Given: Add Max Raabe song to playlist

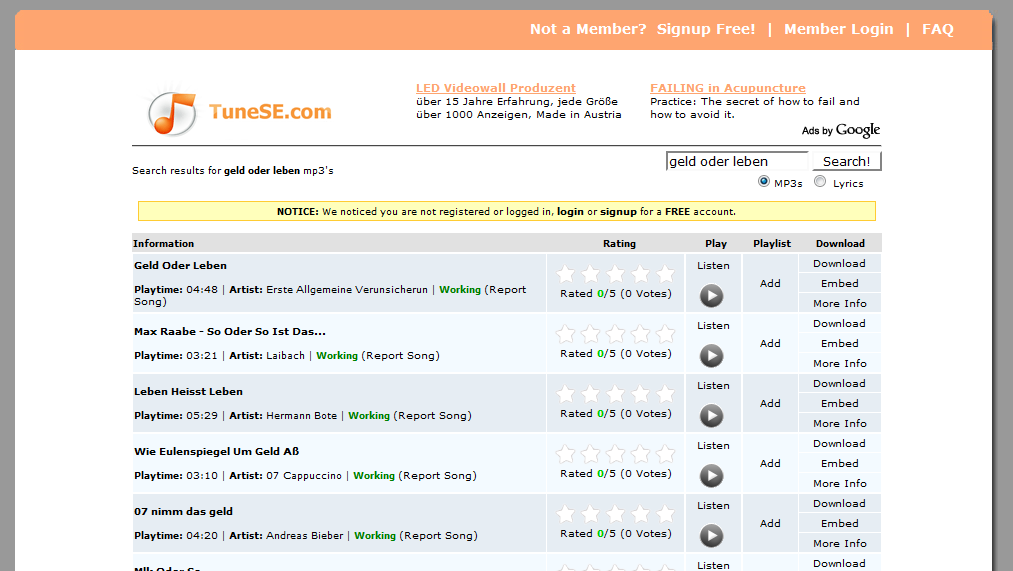Looking at the screenshot, I should point(770,344).
